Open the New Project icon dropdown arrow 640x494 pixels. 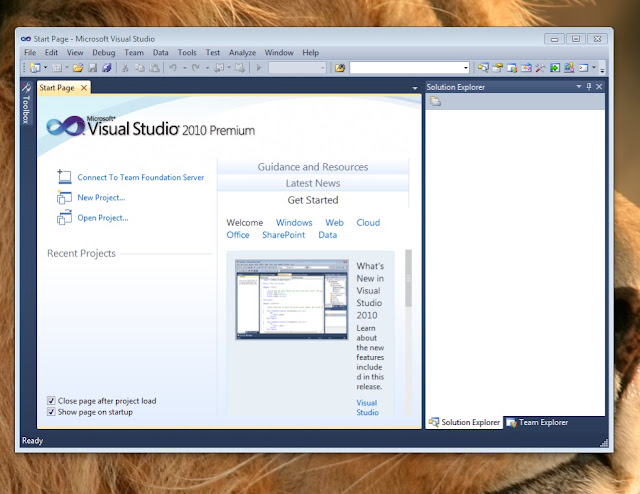pyautogui.click(x=45, y=68)
